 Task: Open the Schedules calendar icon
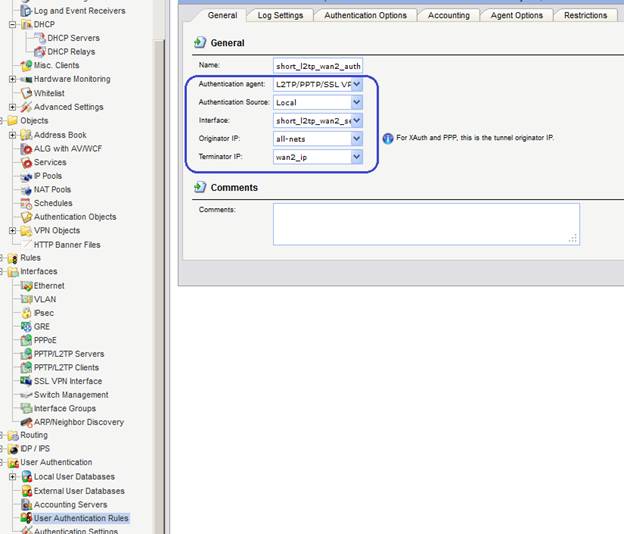(26, 203)
